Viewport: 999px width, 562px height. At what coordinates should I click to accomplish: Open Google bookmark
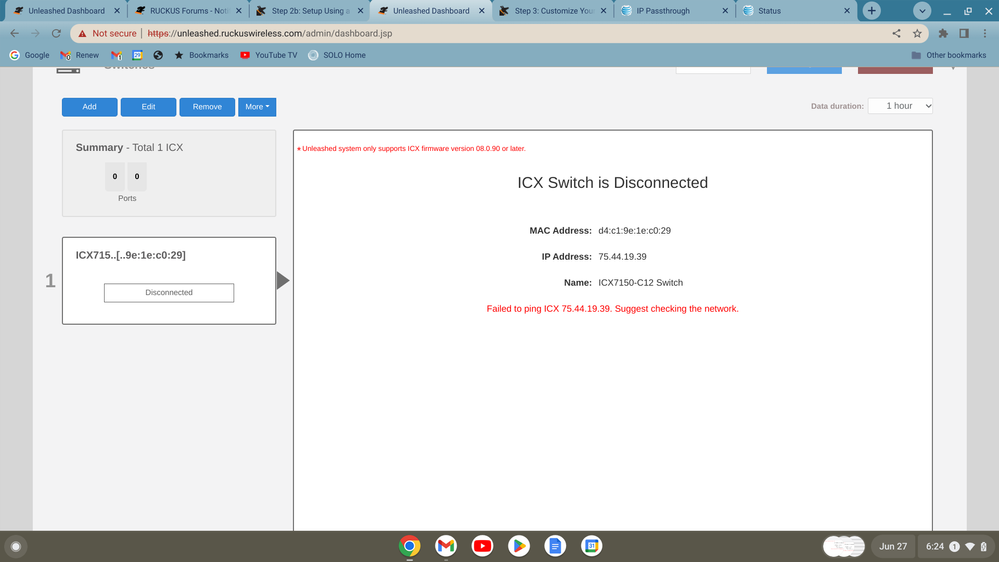(x=29, y=55)
